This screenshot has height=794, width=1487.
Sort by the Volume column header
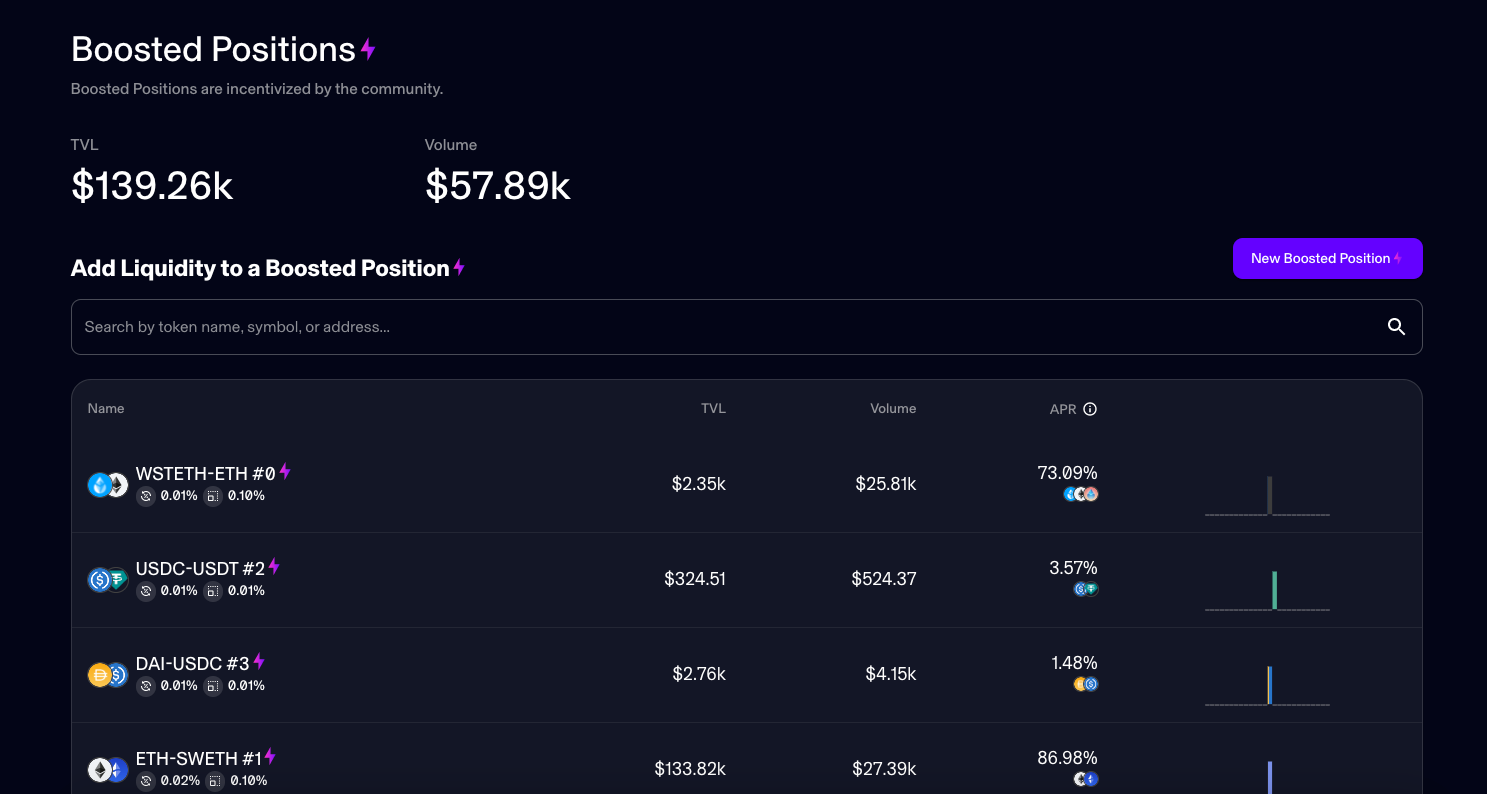pyautogui.click(x=893, y=408)
